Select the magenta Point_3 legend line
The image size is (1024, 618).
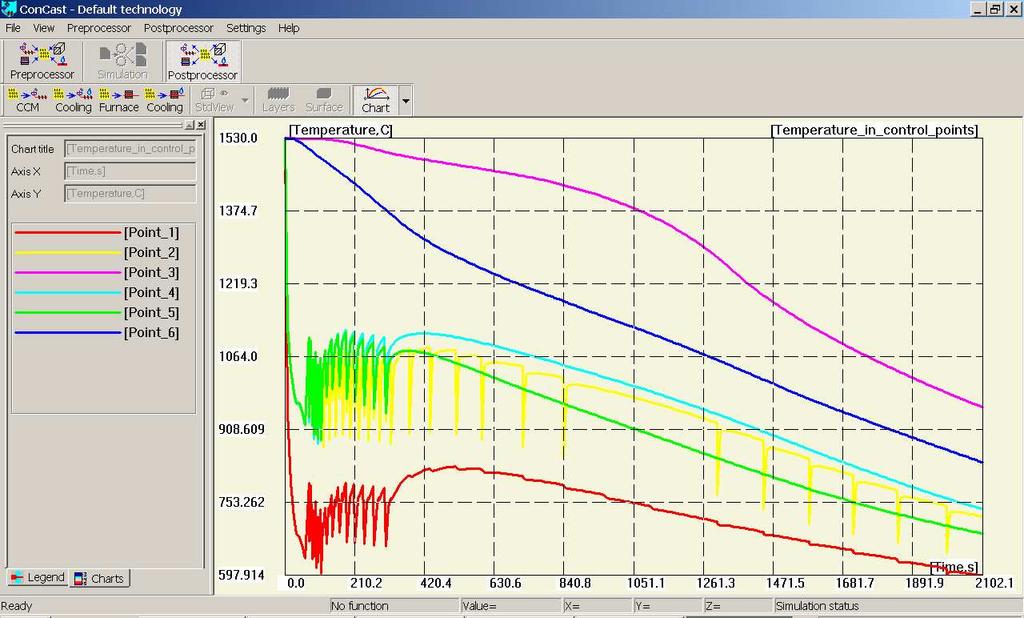tap(68, 272)
